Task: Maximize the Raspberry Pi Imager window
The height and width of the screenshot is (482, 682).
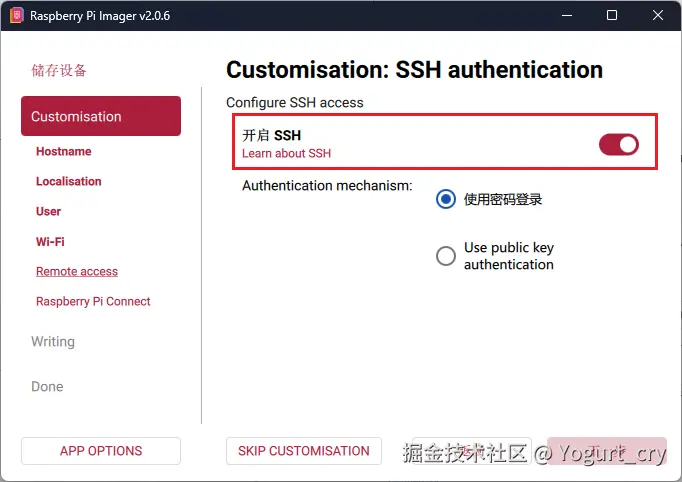Action: tap(612, 15)
